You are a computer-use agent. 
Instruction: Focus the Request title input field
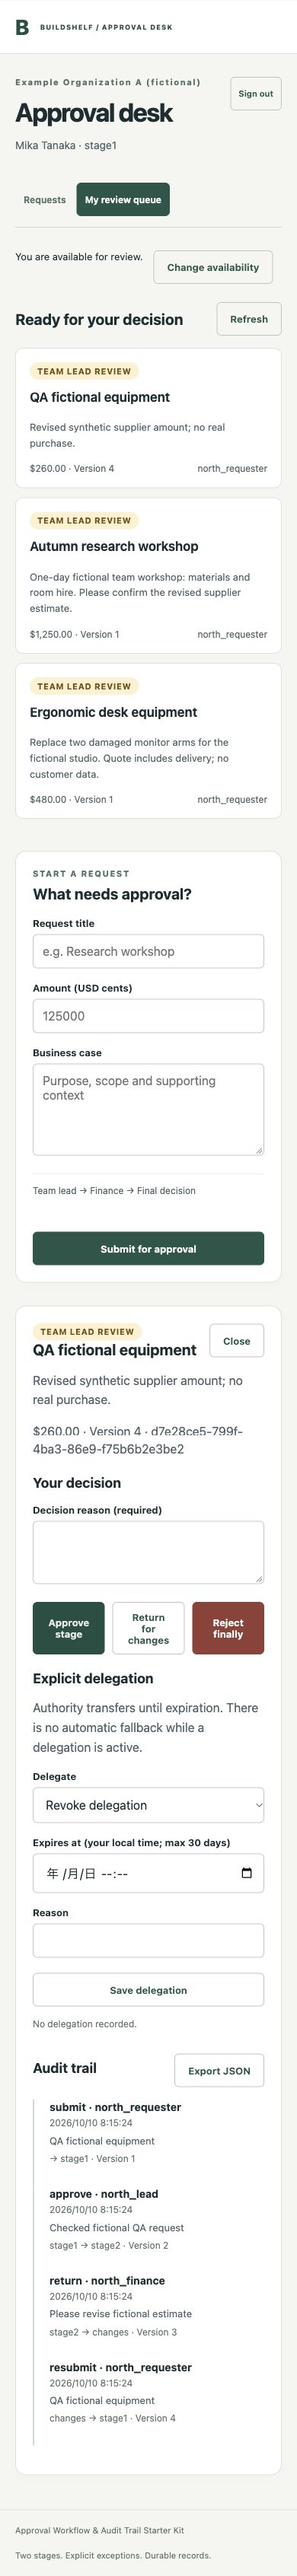(x=148, y=951)
